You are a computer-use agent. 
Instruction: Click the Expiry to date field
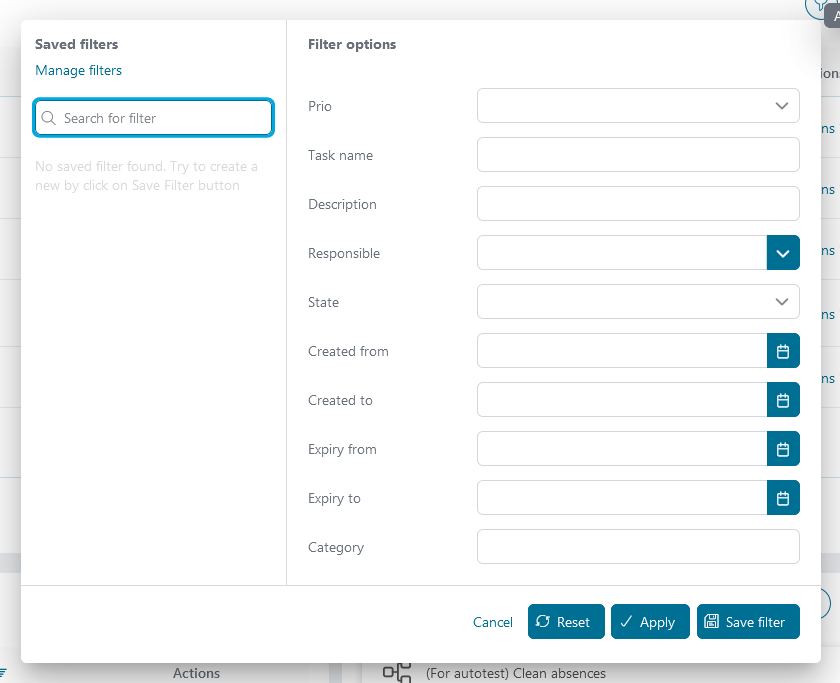pos(622,498)
